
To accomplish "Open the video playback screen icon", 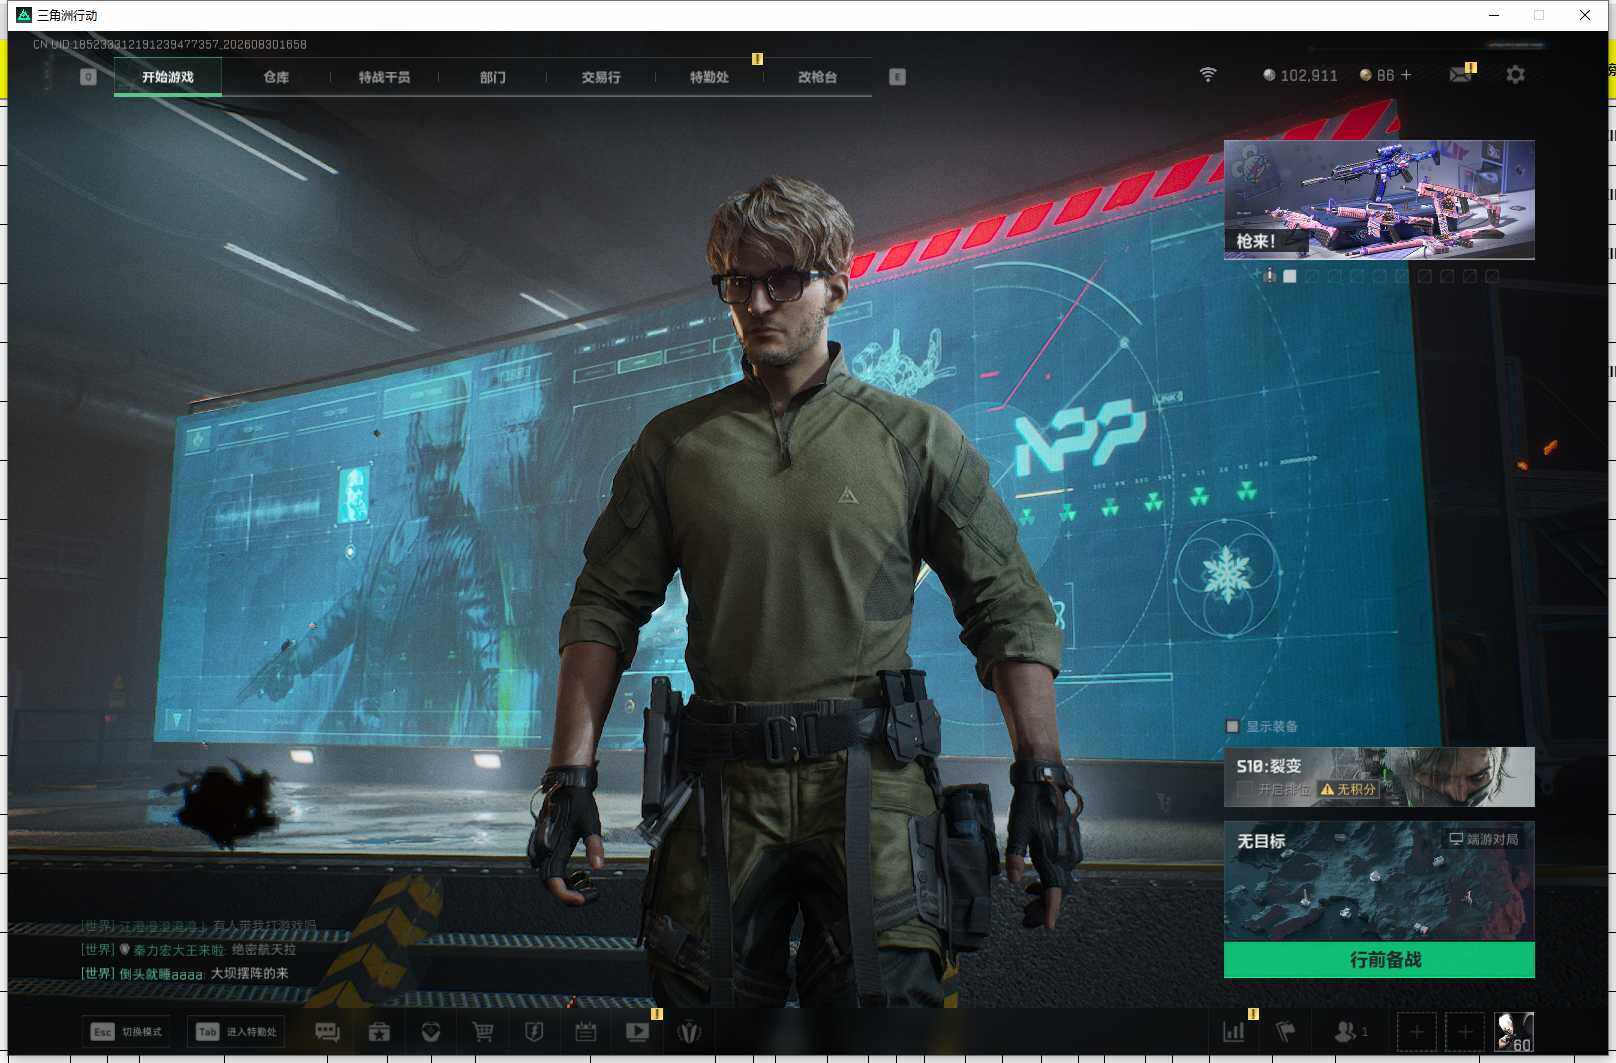I will [637, 1032].
